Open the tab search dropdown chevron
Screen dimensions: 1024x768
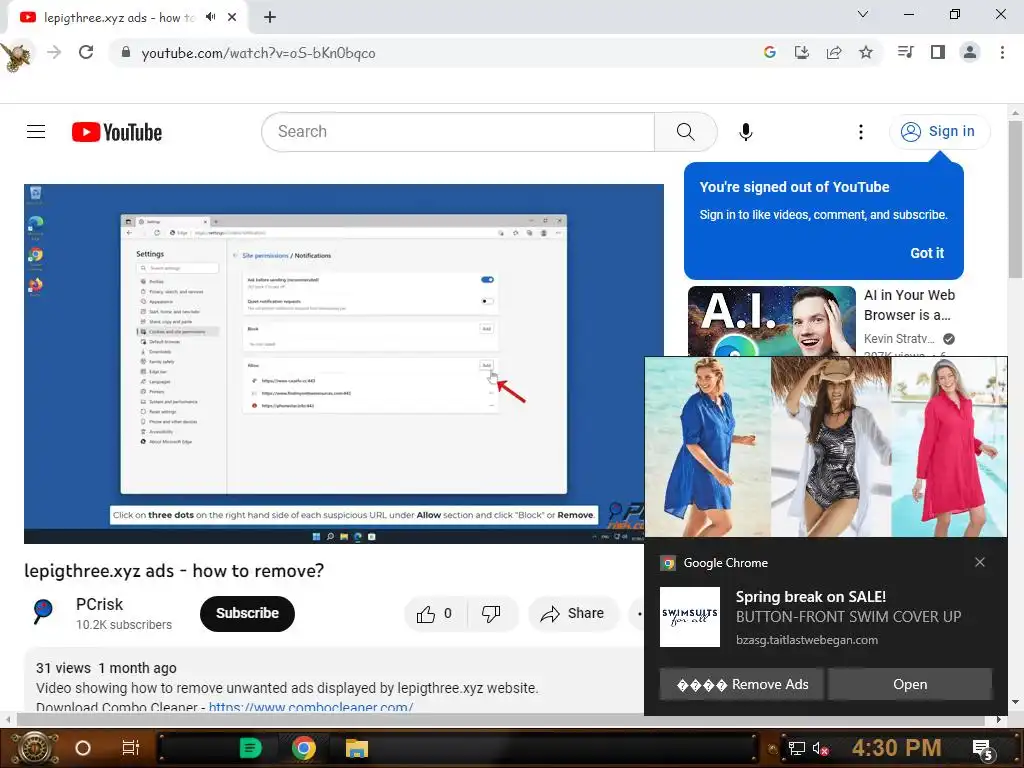(x=863, y=14)
